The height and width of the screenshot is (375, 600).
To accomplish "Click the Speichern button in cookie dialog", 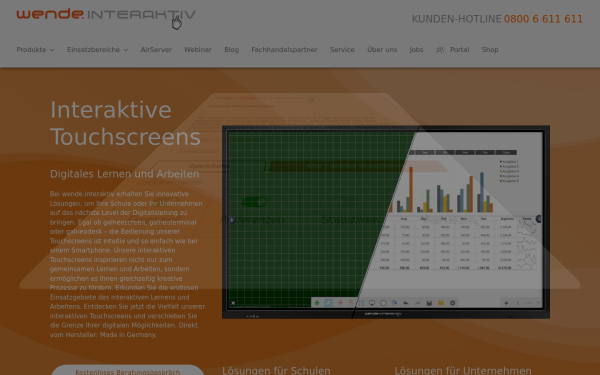I will [209, 166].
